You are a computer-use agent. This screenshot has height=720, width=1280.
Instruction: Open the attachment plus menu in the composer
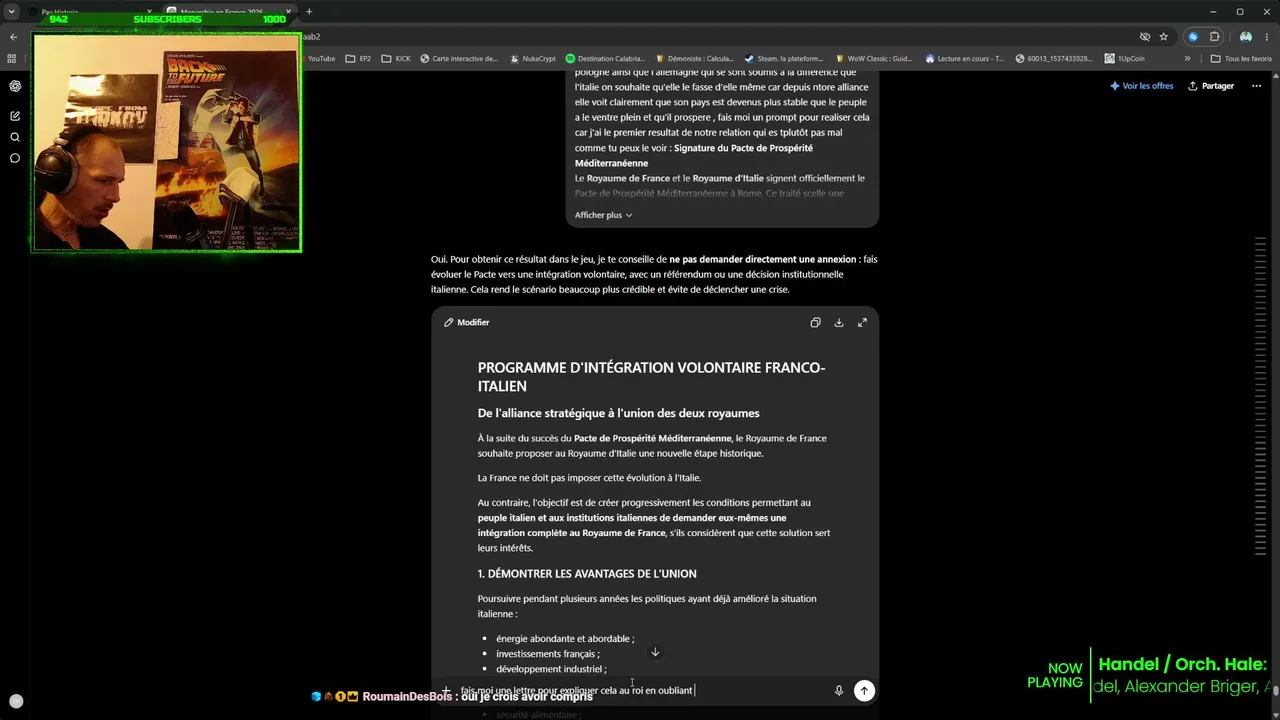coord(446,690)
